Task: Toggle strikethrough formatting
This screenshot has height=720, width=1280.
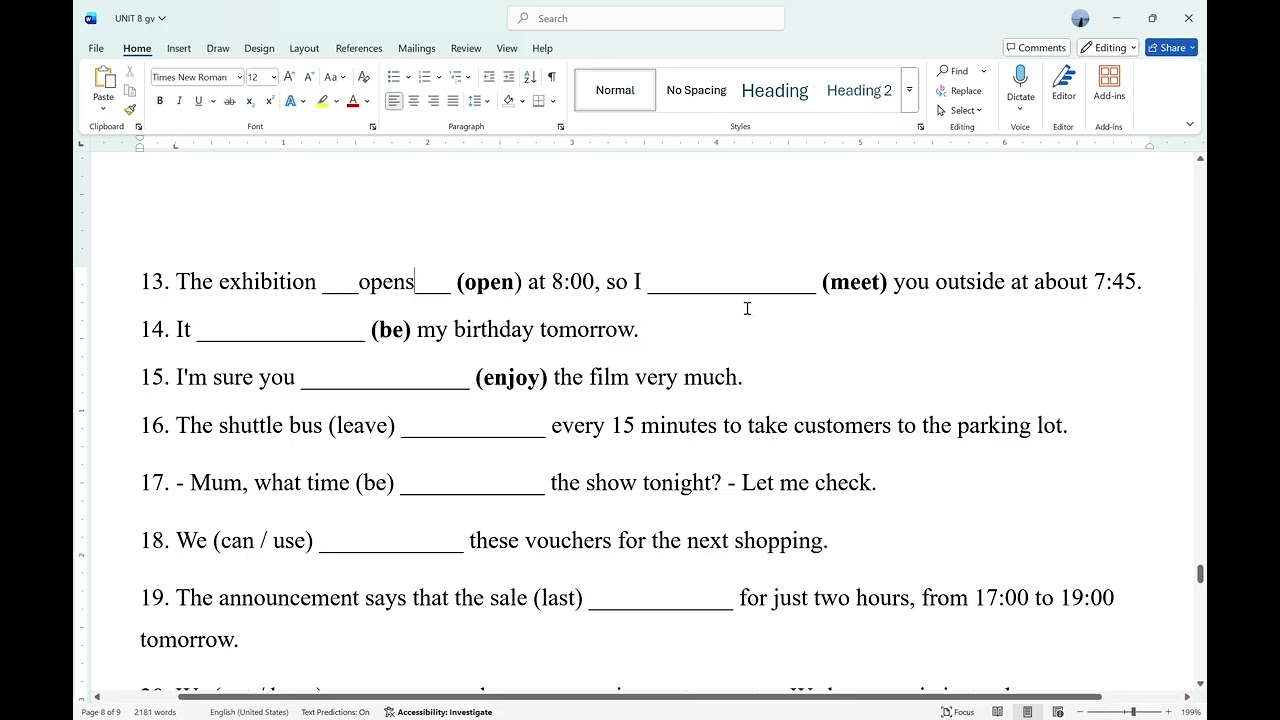Action: click(x=229, y=101)
